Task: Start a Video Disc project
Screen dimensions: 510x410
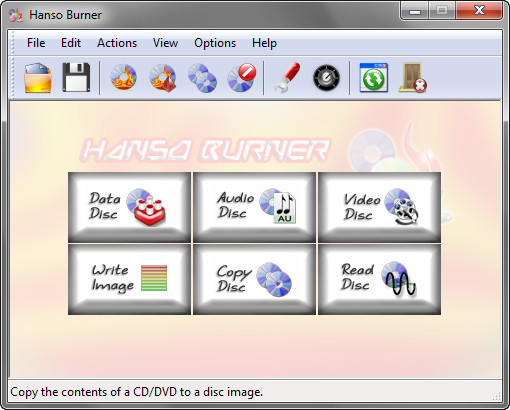Action: tap(379, 207)
